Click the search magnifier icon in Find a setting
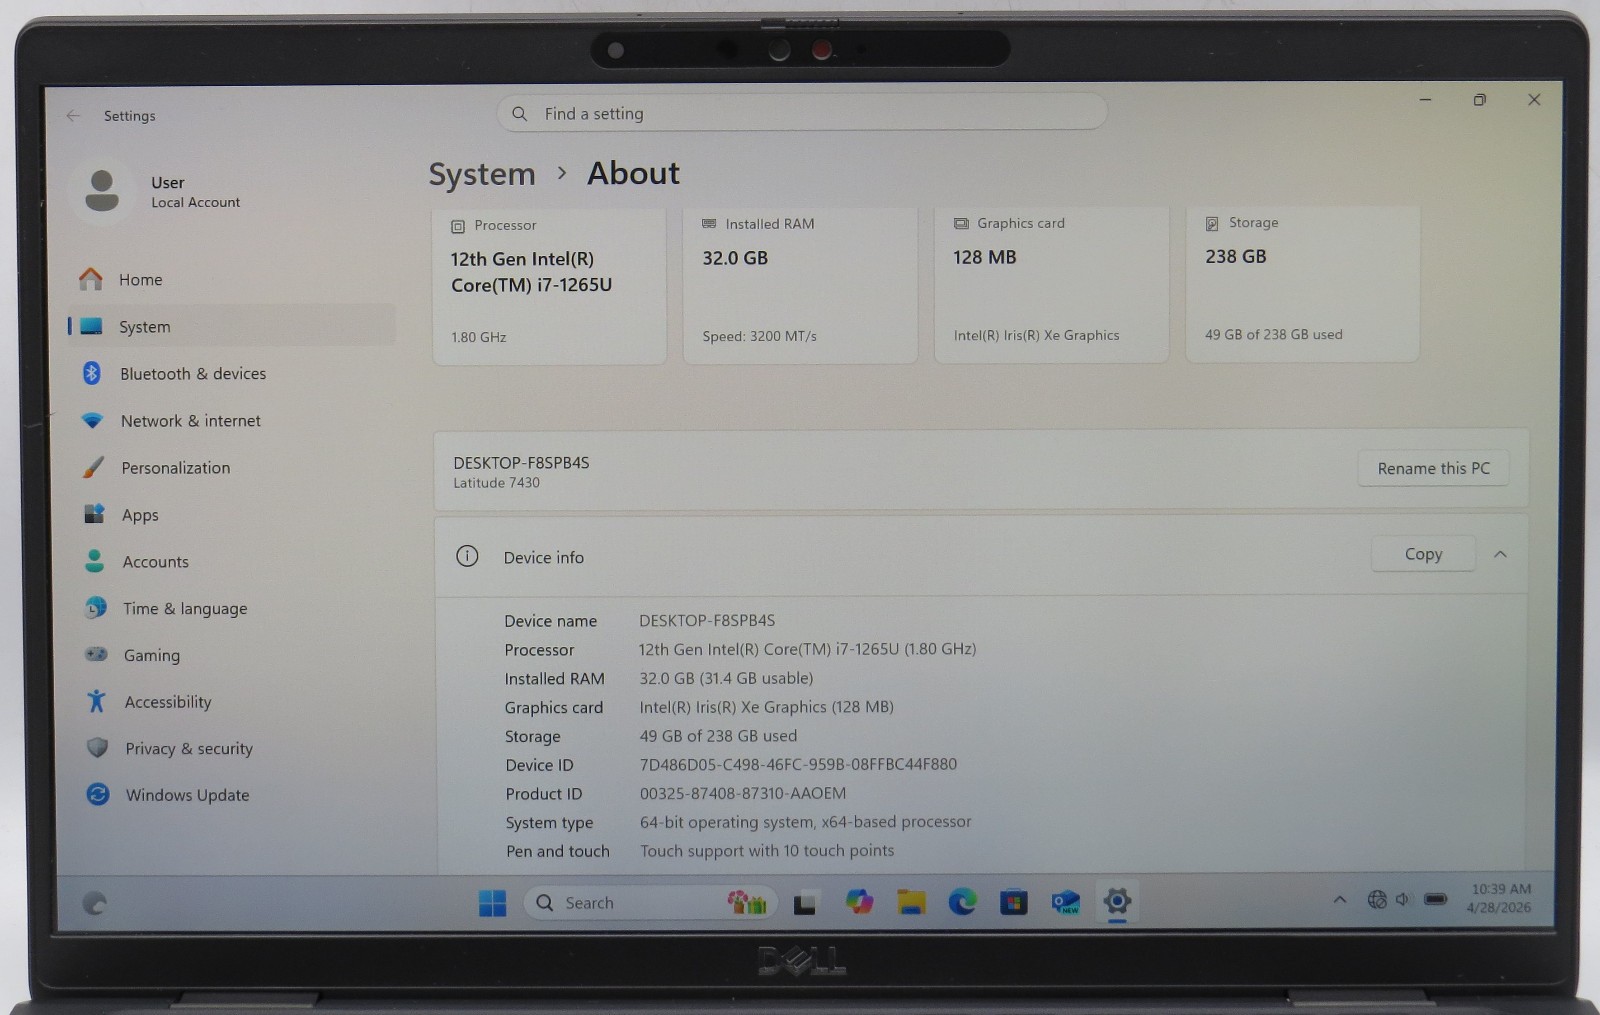The image size is (1600, 1015). (519, 114)
